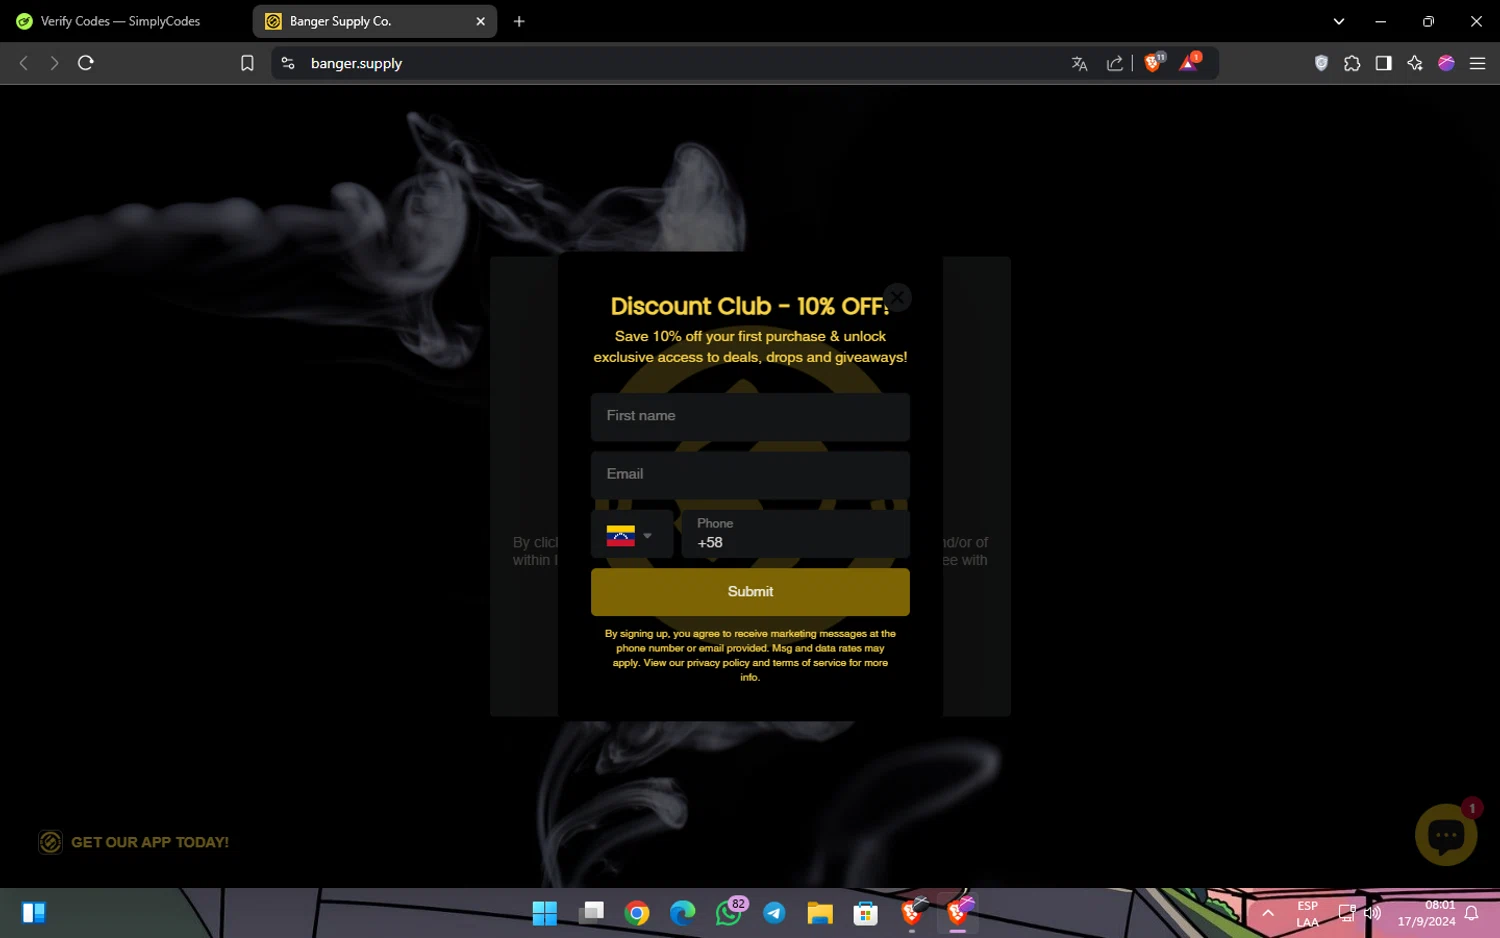Open the volume control in tray
1500x938 pixels.
coord(1372,913)
